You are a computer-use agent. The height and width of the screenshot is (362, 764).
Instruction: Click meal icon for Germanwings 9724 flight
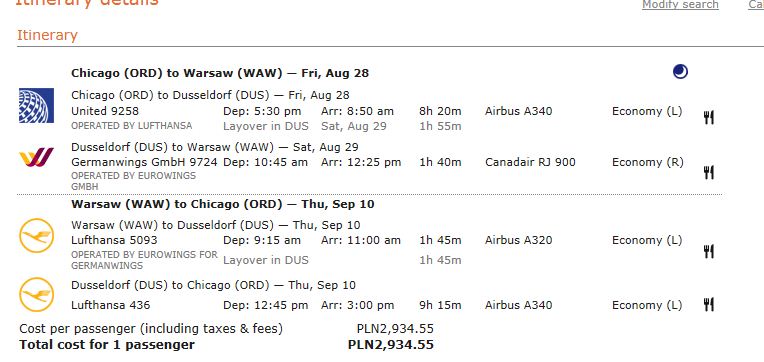[x=709, y=172]
